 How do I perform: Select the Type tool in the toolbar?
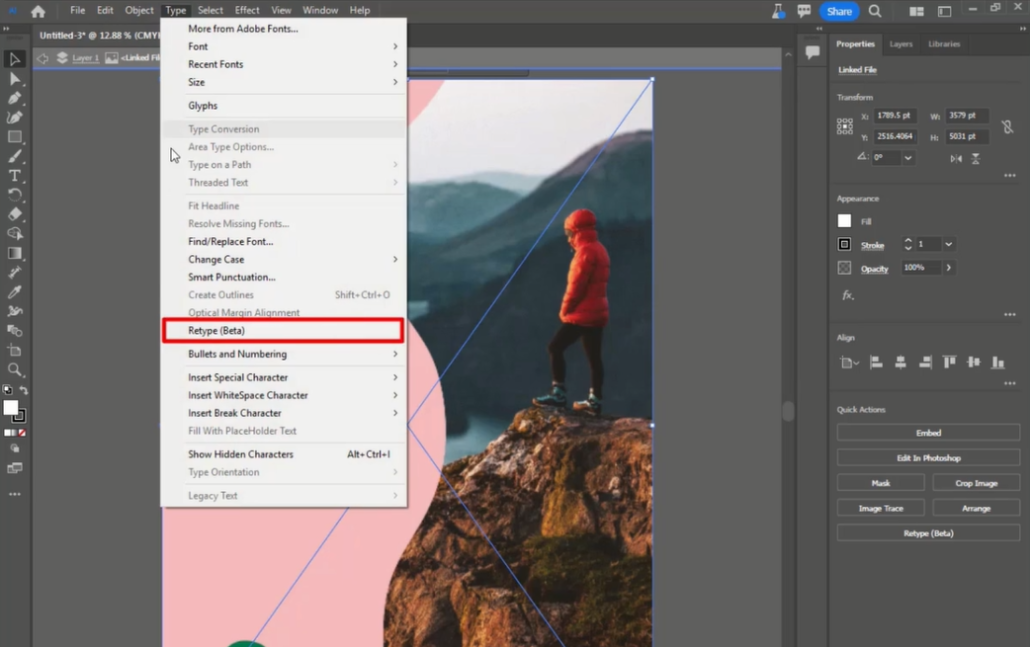(15, 176)
